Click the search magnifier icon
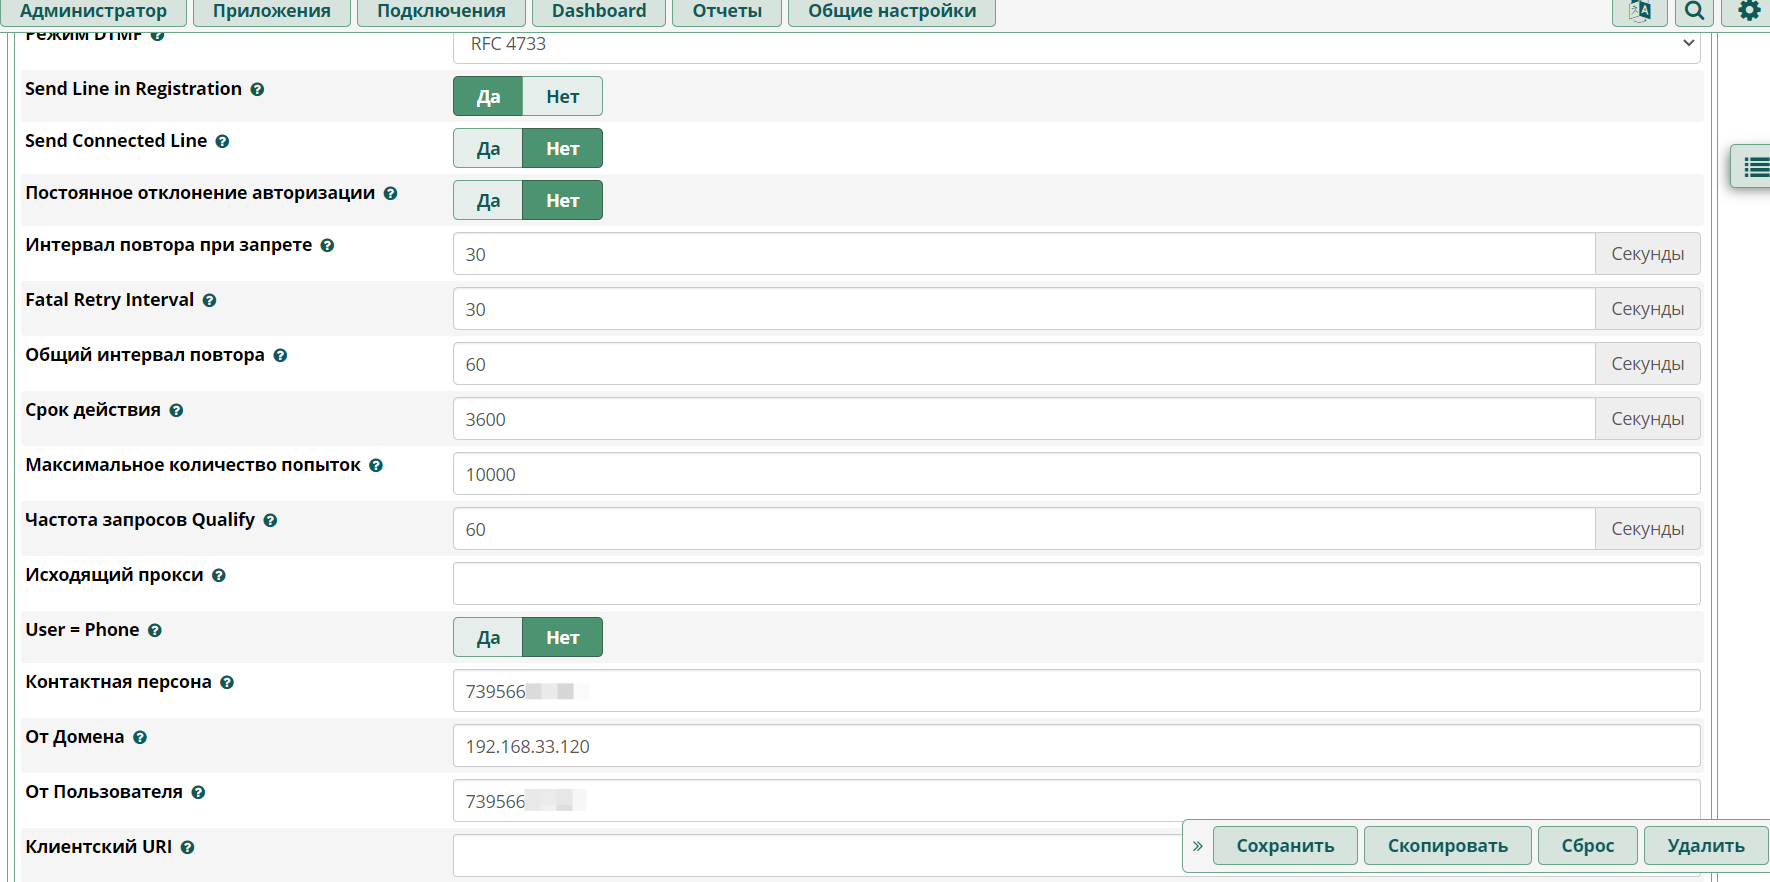This screenshot has width=1770, height=882. (x=1694, y=11)
